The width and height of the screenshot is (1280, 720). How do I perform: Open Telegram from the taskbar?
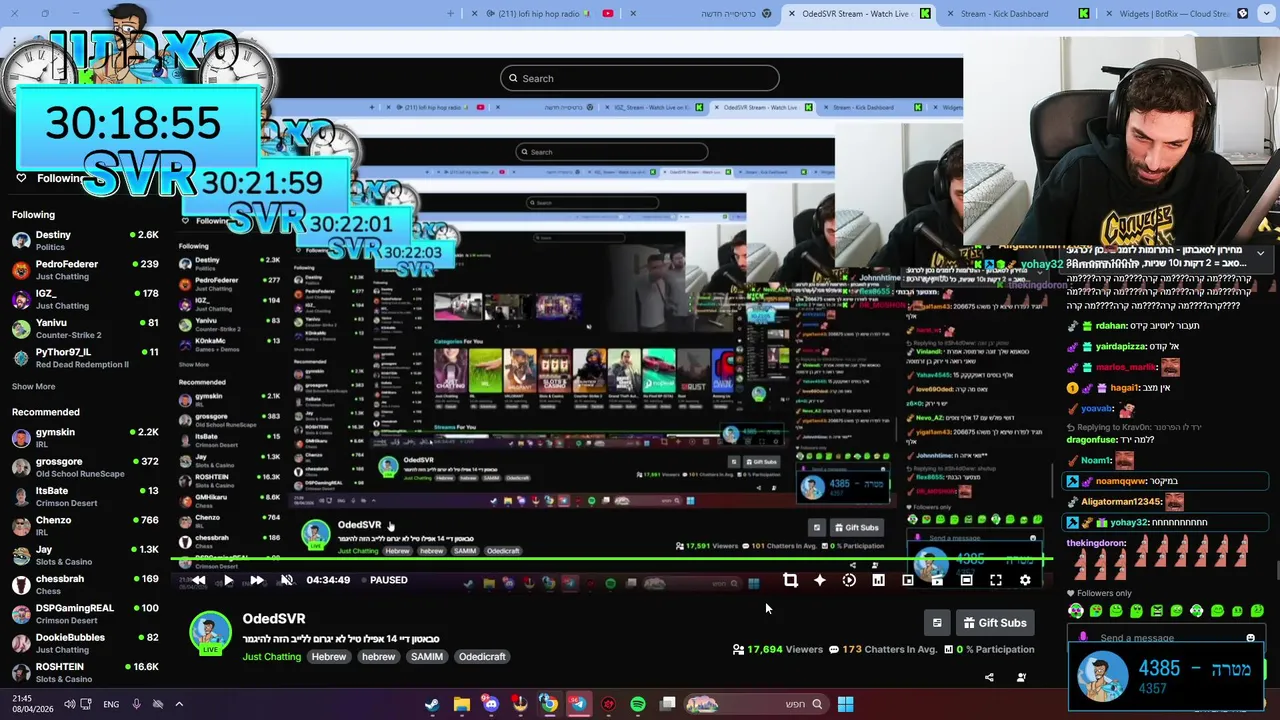(578, 704)
